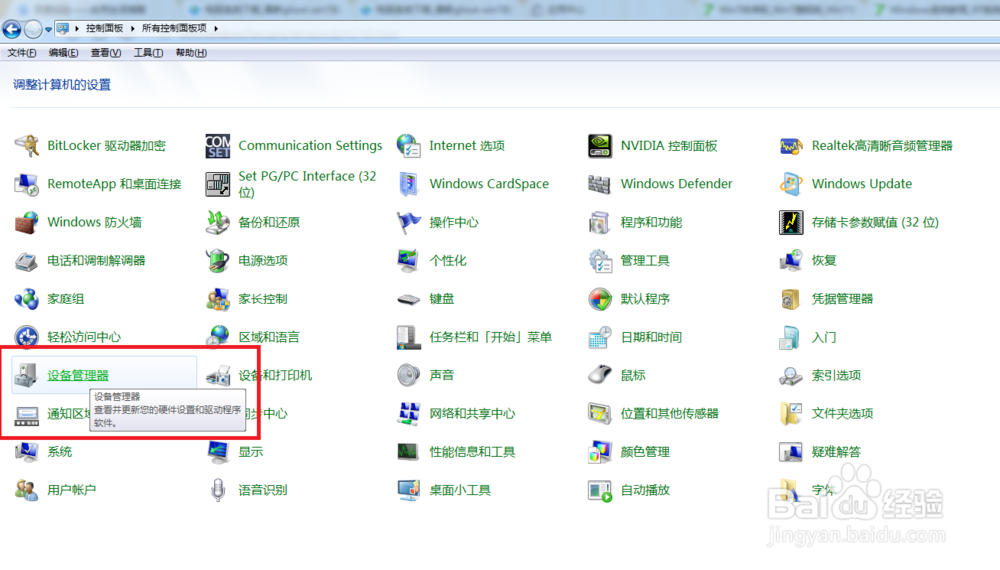
Task: Expand arrow after 所有控制面板项 in address bar
Action: 216,29
